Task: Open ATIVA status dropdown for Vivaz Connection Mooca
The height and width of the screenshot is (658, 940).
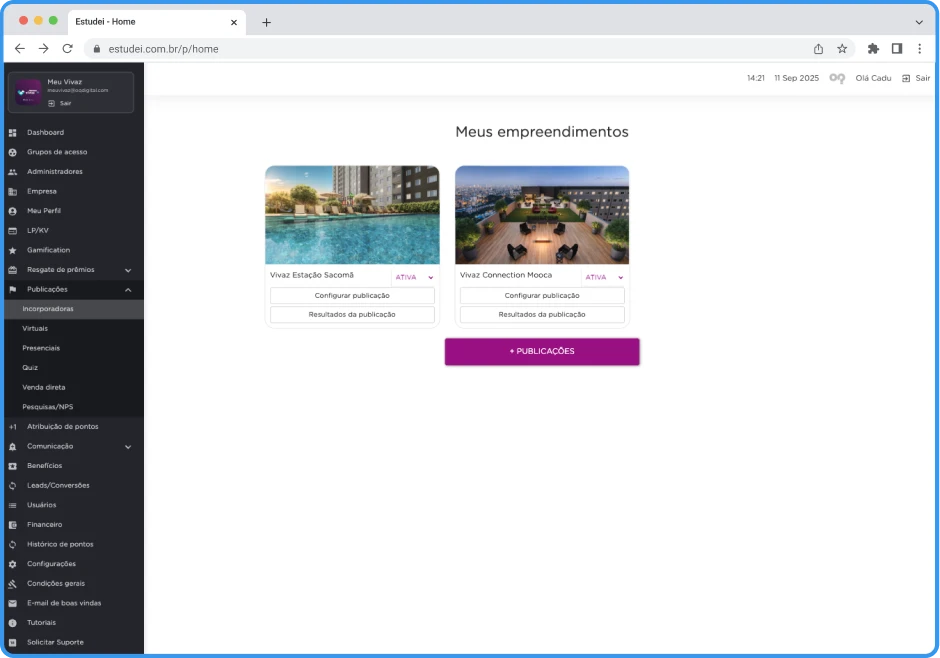Action: click(x=604, y=277)
